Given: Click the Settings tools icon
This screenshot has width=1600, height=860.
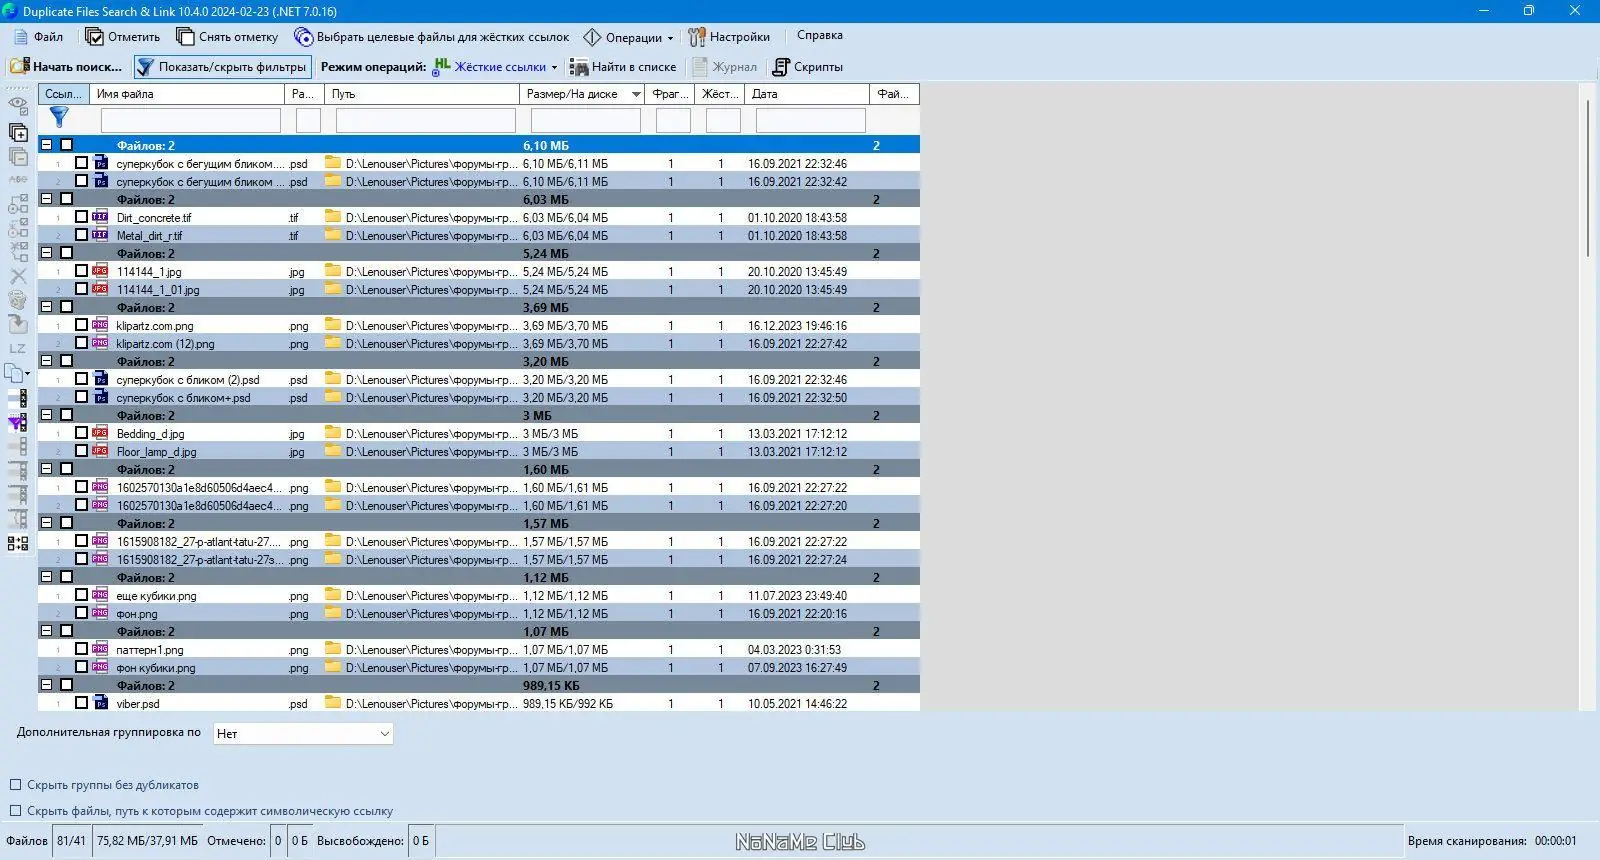Looking at the screenshot, I should pos(697,37).
